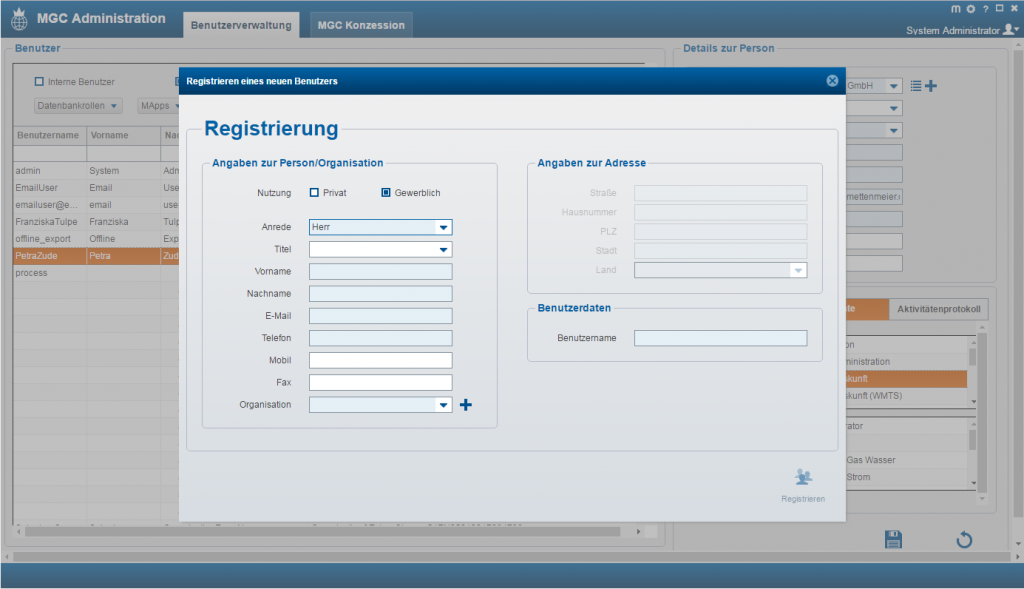This screenshot has height=589, width=1024.
Task: Click the circular refresh arrow icon
Action: point(964,540)
